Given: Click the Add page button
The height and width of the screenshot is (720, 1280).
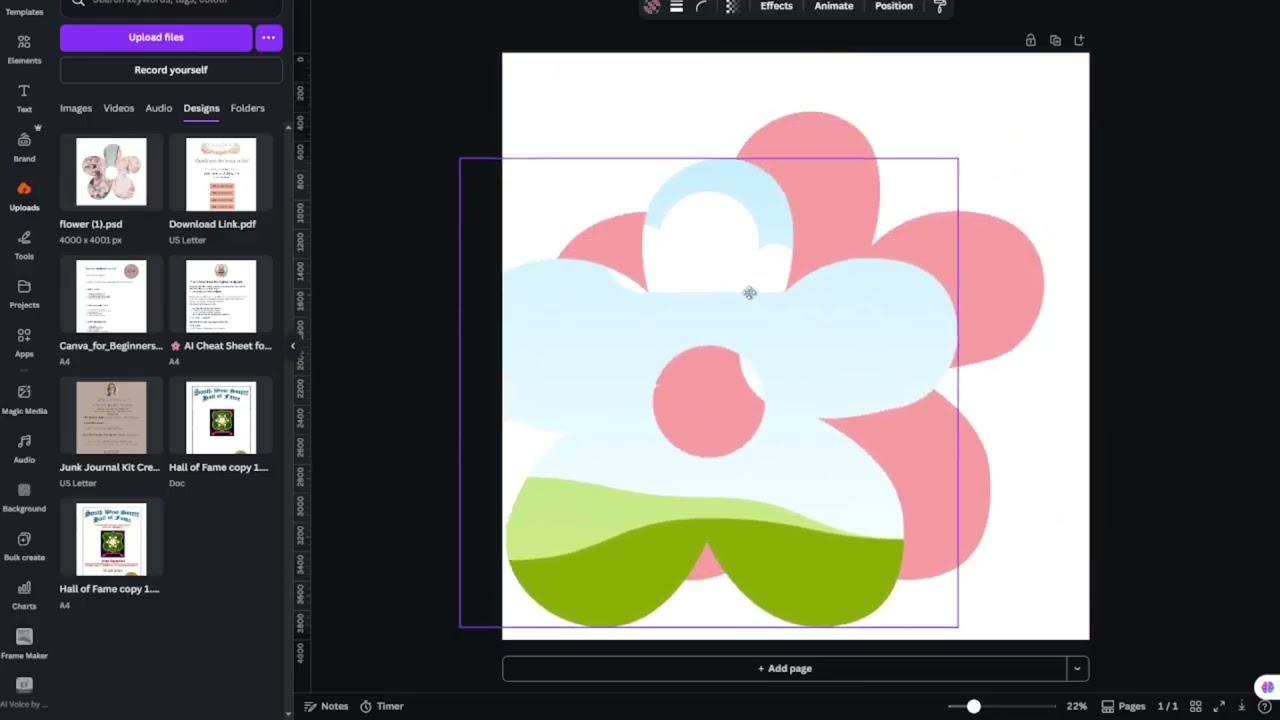Looking at the screenshot, I should coord(784,668).
